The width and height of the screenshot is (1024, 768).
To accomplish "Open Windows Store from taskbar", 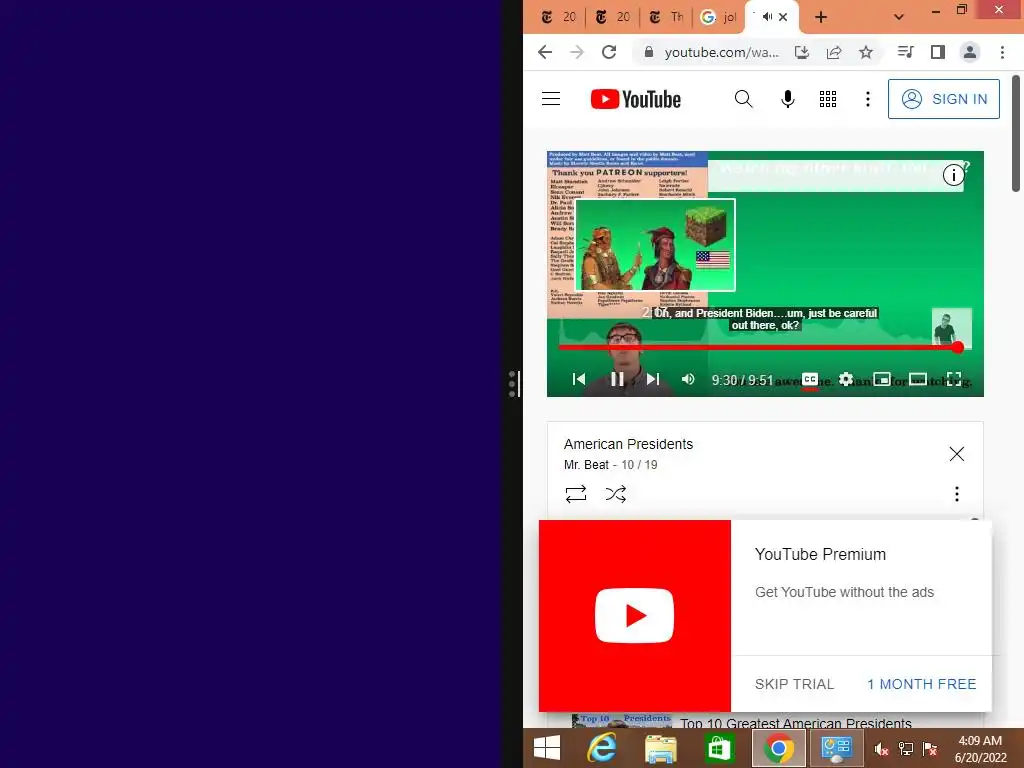I will click(719, 748).
